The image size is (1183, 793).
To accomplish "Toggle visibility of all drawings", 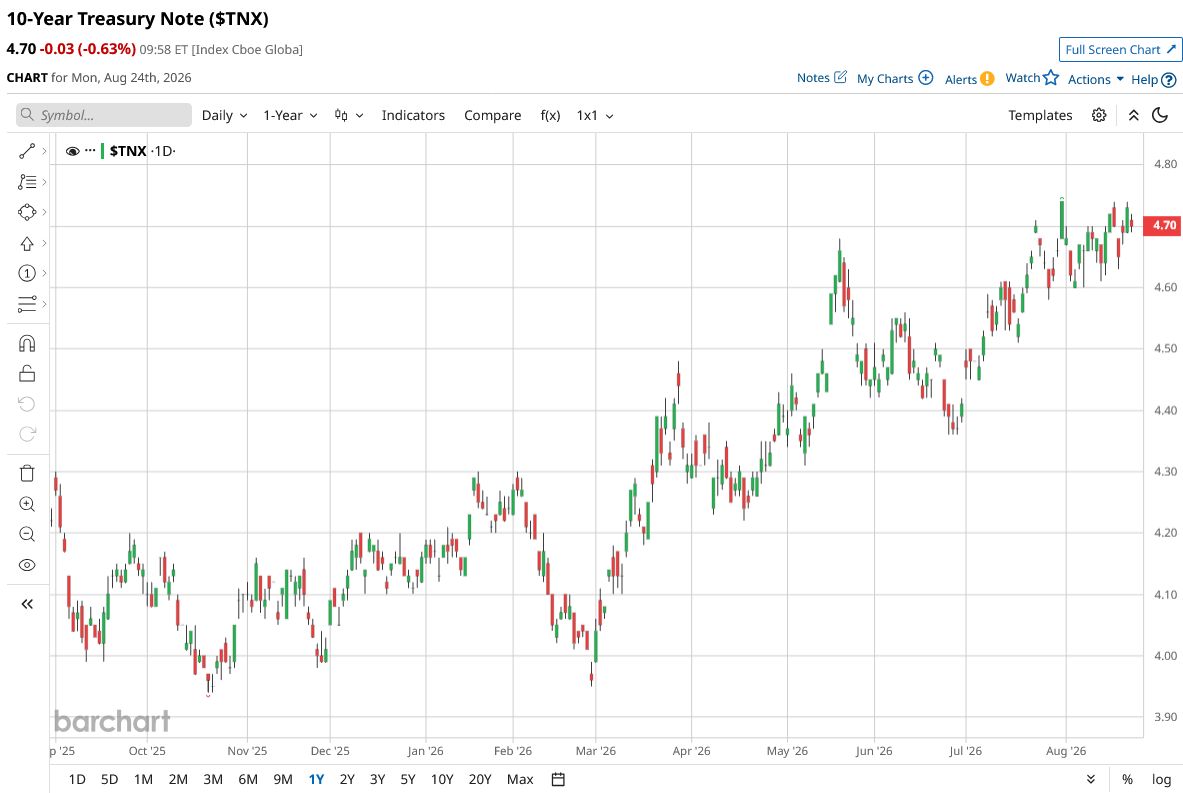I will [x=26, y=565].
